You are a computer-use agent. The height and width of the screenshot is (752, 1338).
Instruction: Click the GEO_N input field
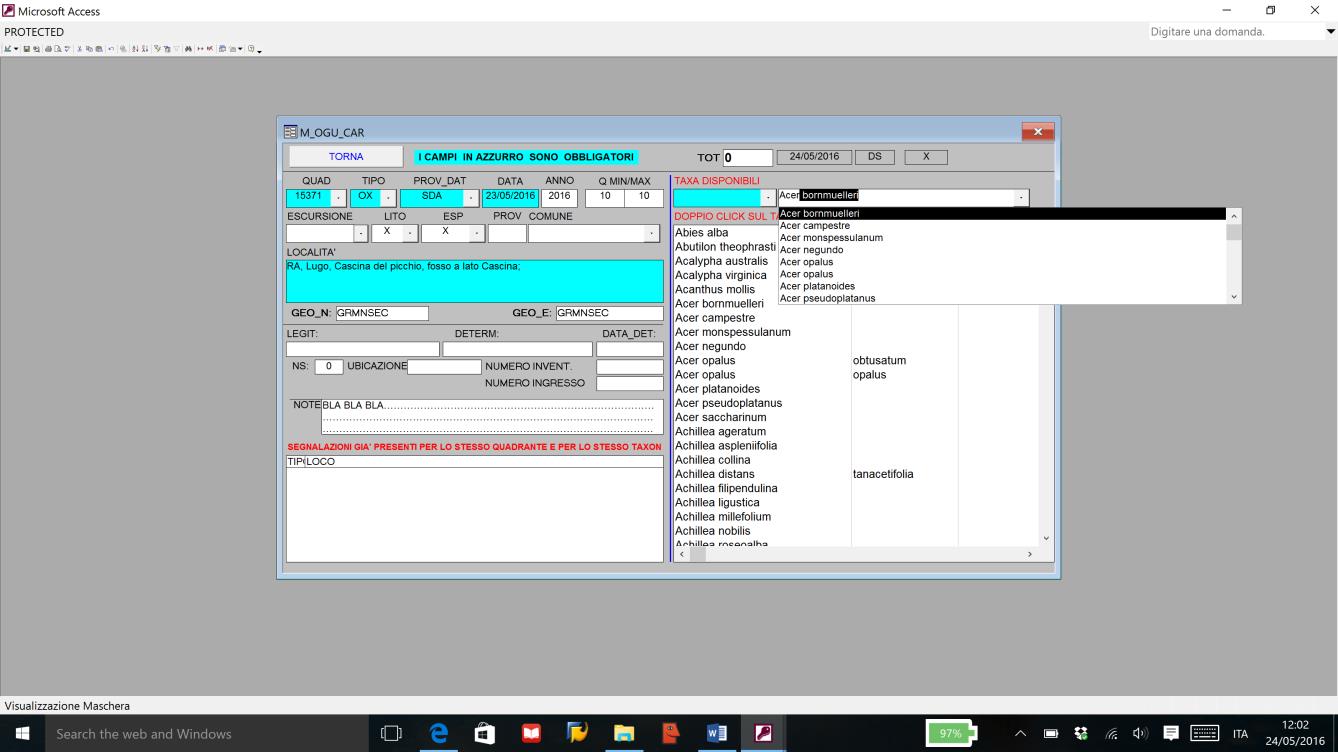point(382,313)
